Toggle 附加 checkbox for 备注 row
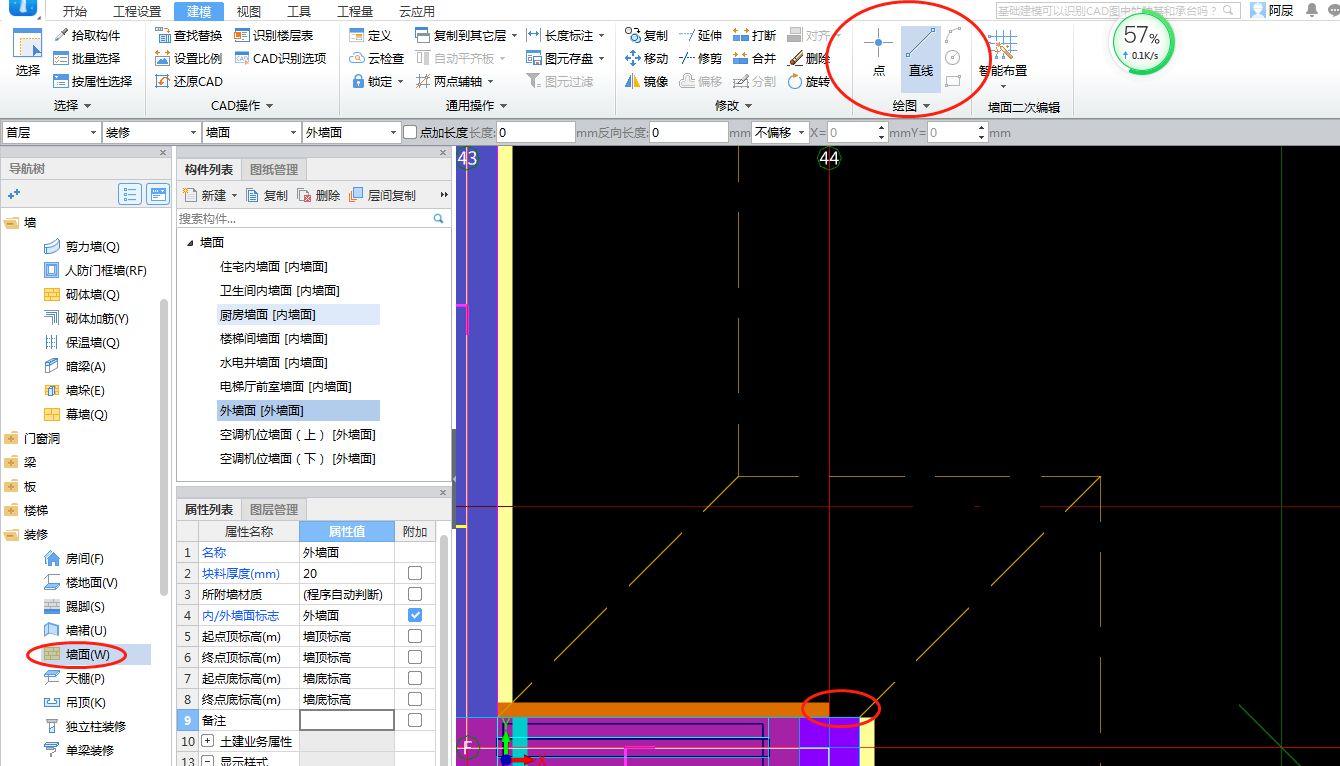This screenshot has width=1340, height=766. [415, 720]
